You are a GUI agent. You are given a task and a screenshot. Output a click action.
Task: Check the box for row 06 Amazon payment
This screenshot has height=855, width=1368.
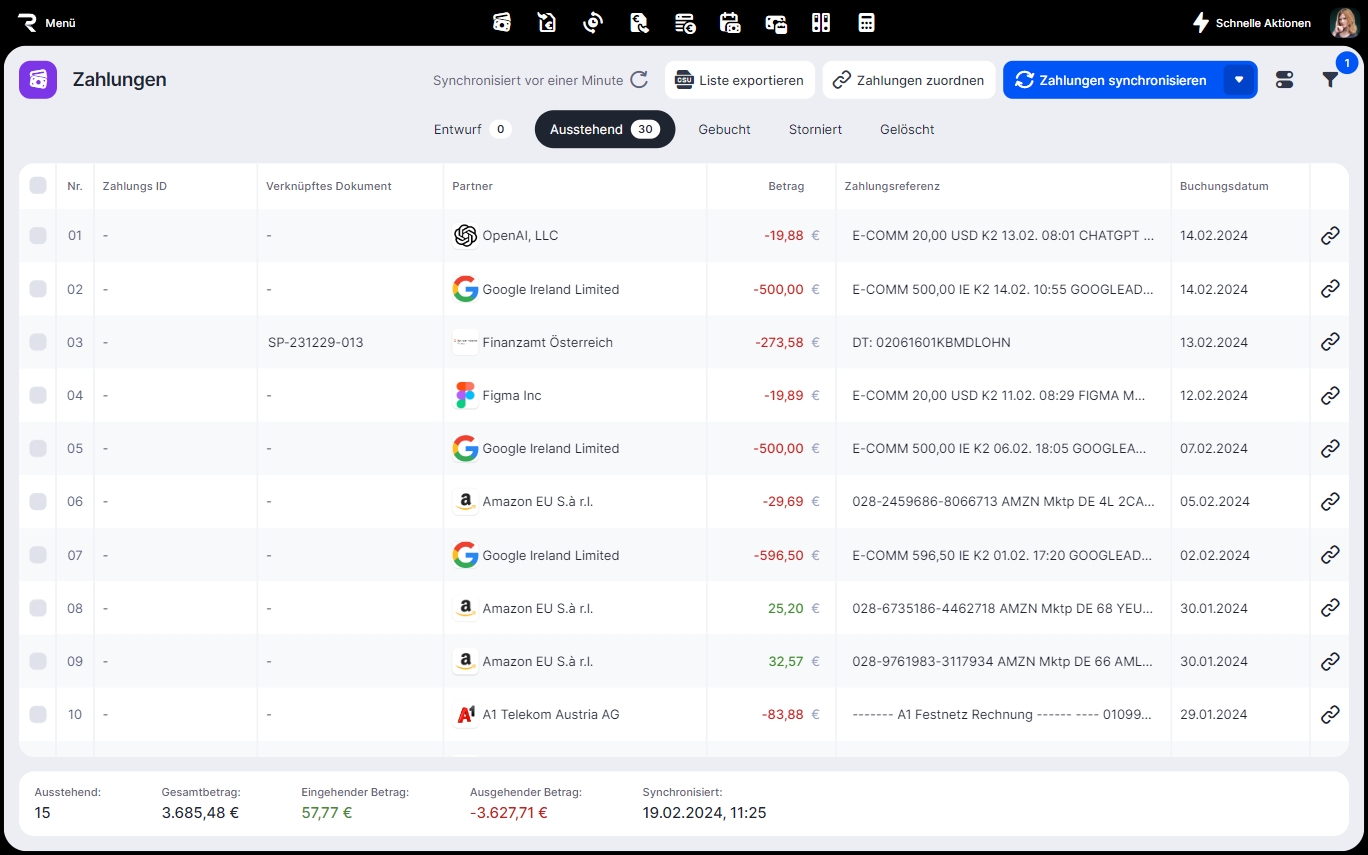(x=38, y=501)
